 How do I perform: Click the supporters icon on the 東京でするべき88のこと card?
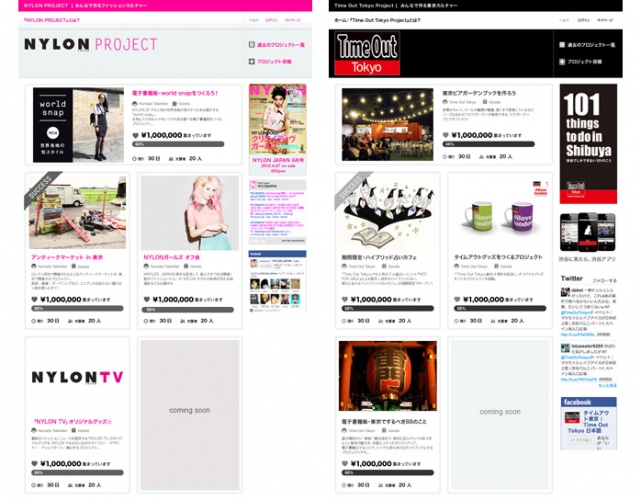[x=381, y=485]
